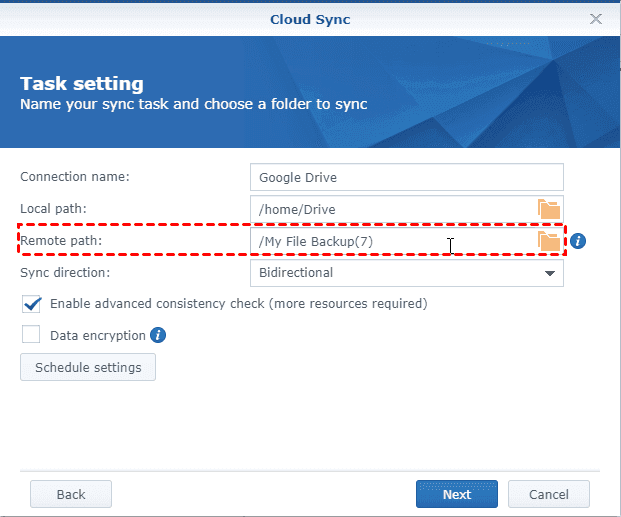Enable the Data encryption checkbox

click(32, 335)
